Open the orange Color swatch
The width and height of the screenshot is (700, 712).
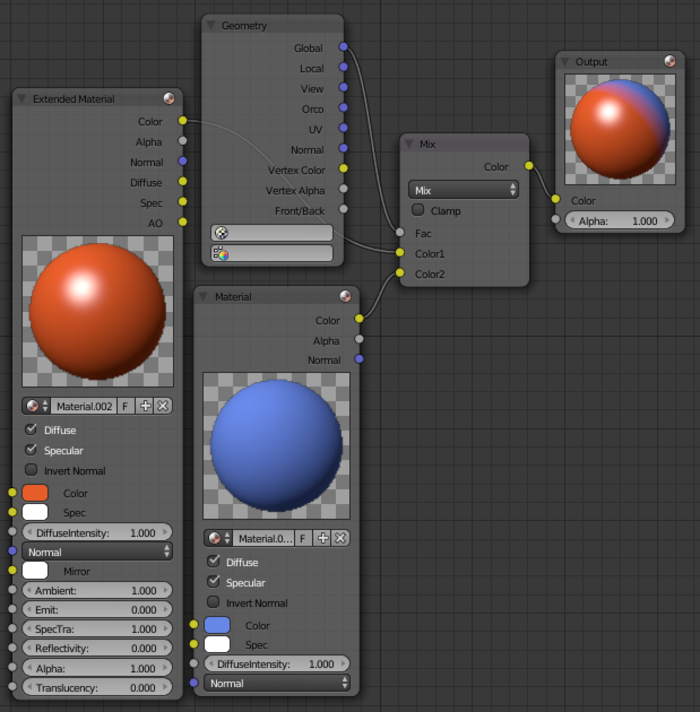click(35, 493)
